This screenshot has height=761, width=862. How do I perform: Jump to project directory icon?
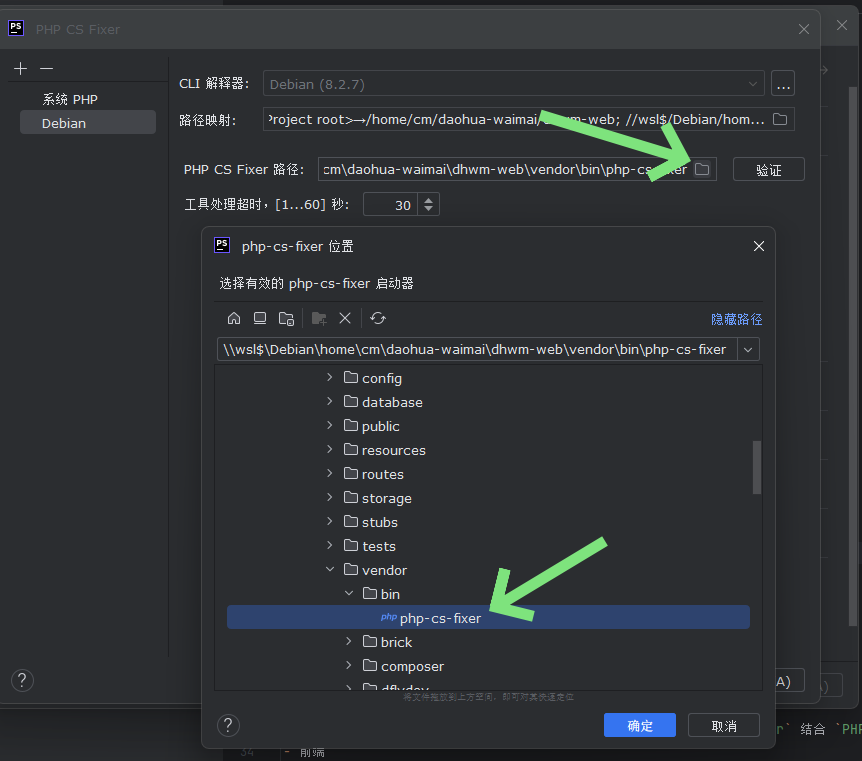[286, 318]
